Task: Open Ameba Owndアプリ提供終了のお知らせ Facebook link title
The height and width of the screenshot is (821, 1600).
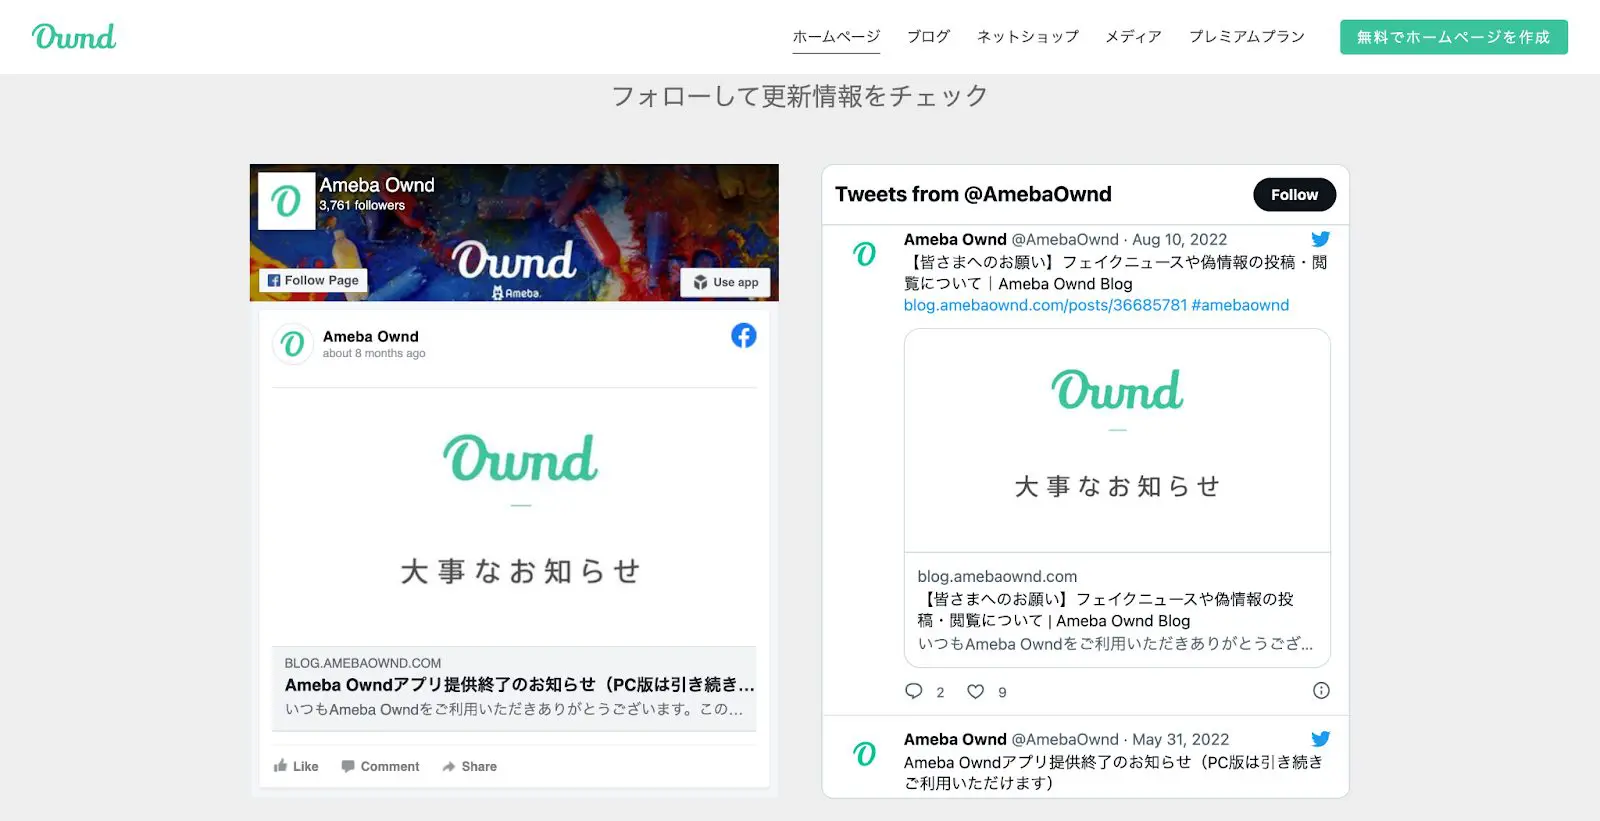Action: click(519, 685)
